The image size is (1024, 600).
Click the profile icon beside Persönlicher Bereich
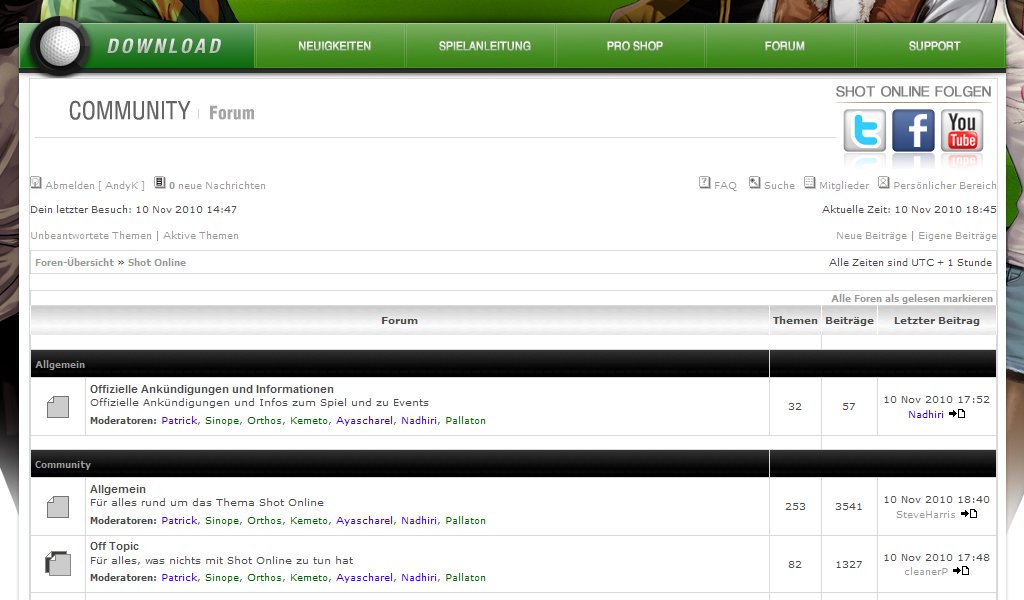pos(884,183)
